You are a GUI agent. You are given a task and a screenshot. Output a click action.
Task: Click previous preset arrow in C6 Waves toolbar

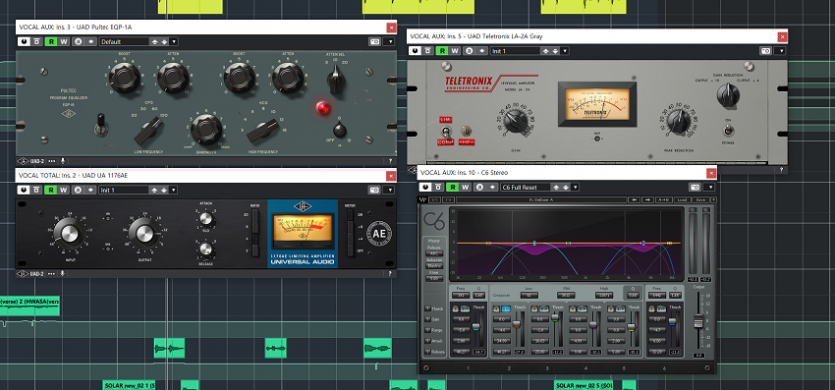tap(634, 200)
